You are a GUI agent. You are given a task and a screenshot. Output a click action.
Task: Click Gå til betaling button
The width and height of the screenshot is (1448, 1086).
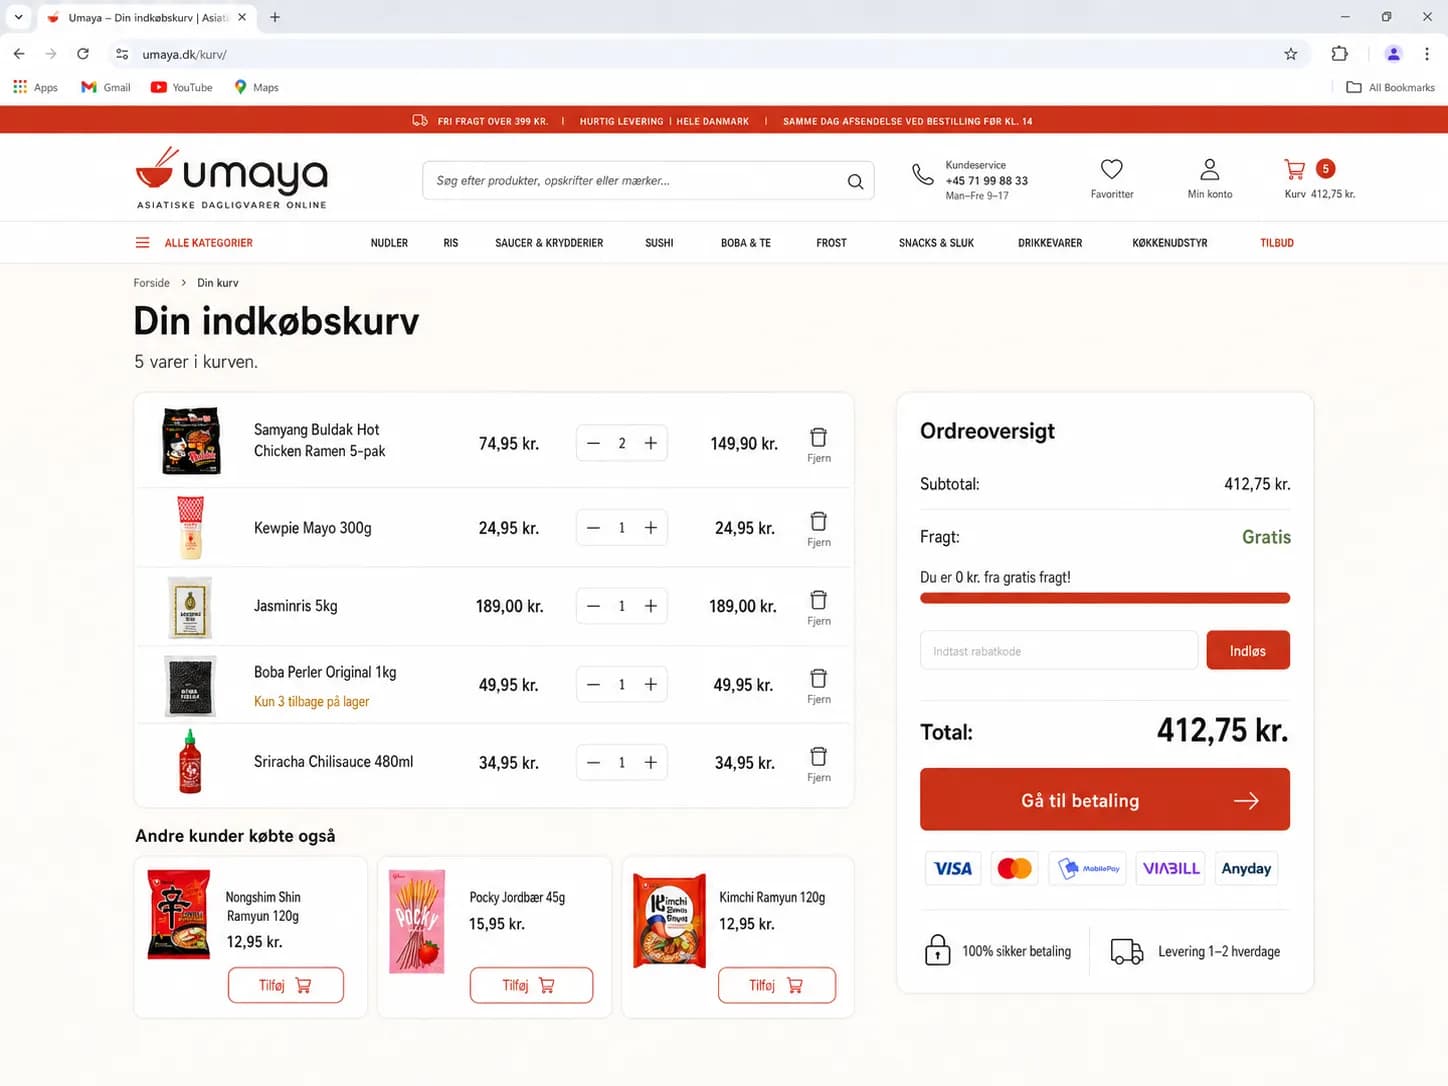pos(1104,799)
